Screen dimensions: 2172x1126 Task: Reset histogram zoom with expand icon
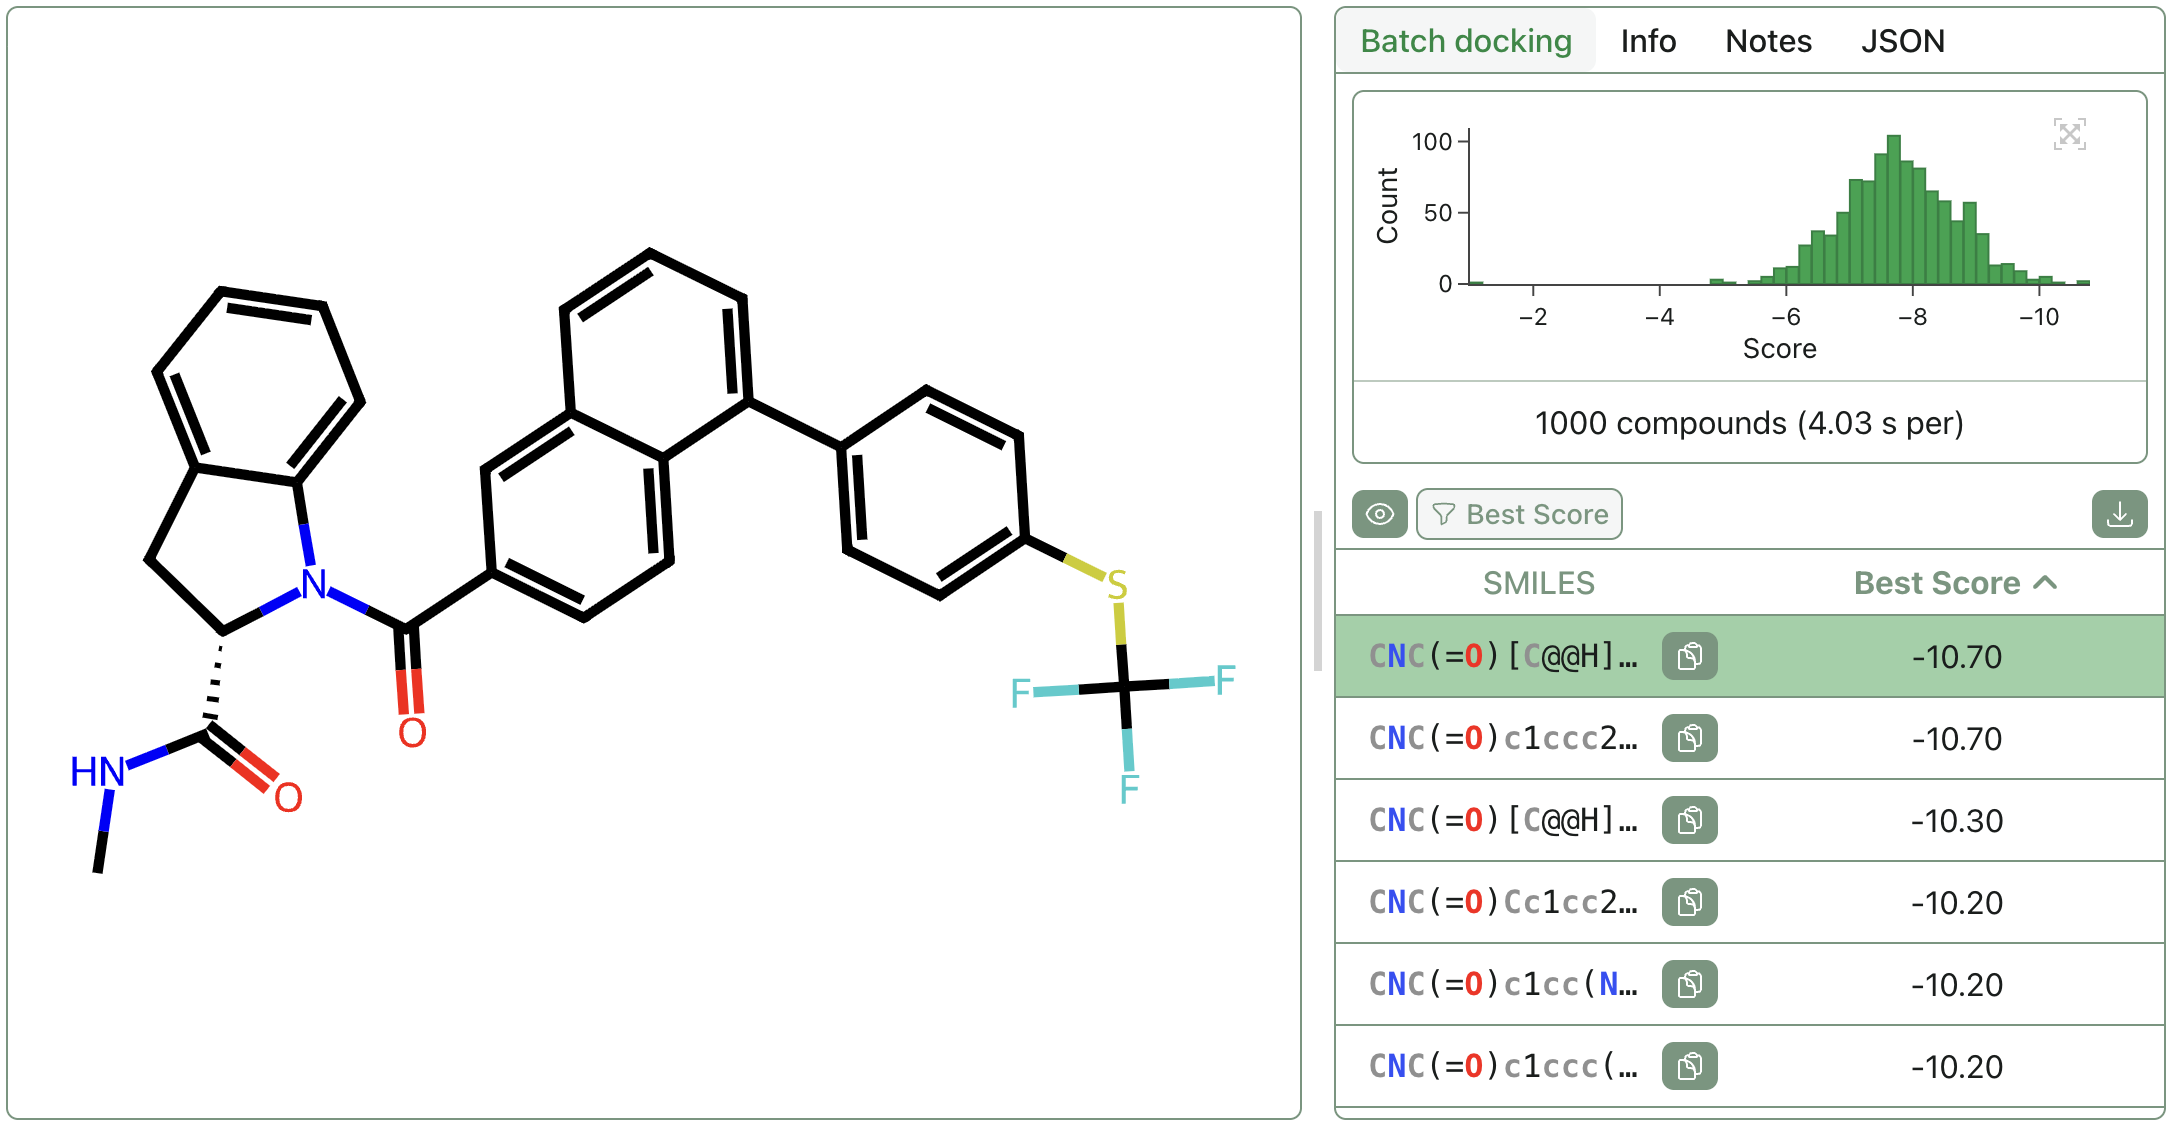click(2069, 134)
